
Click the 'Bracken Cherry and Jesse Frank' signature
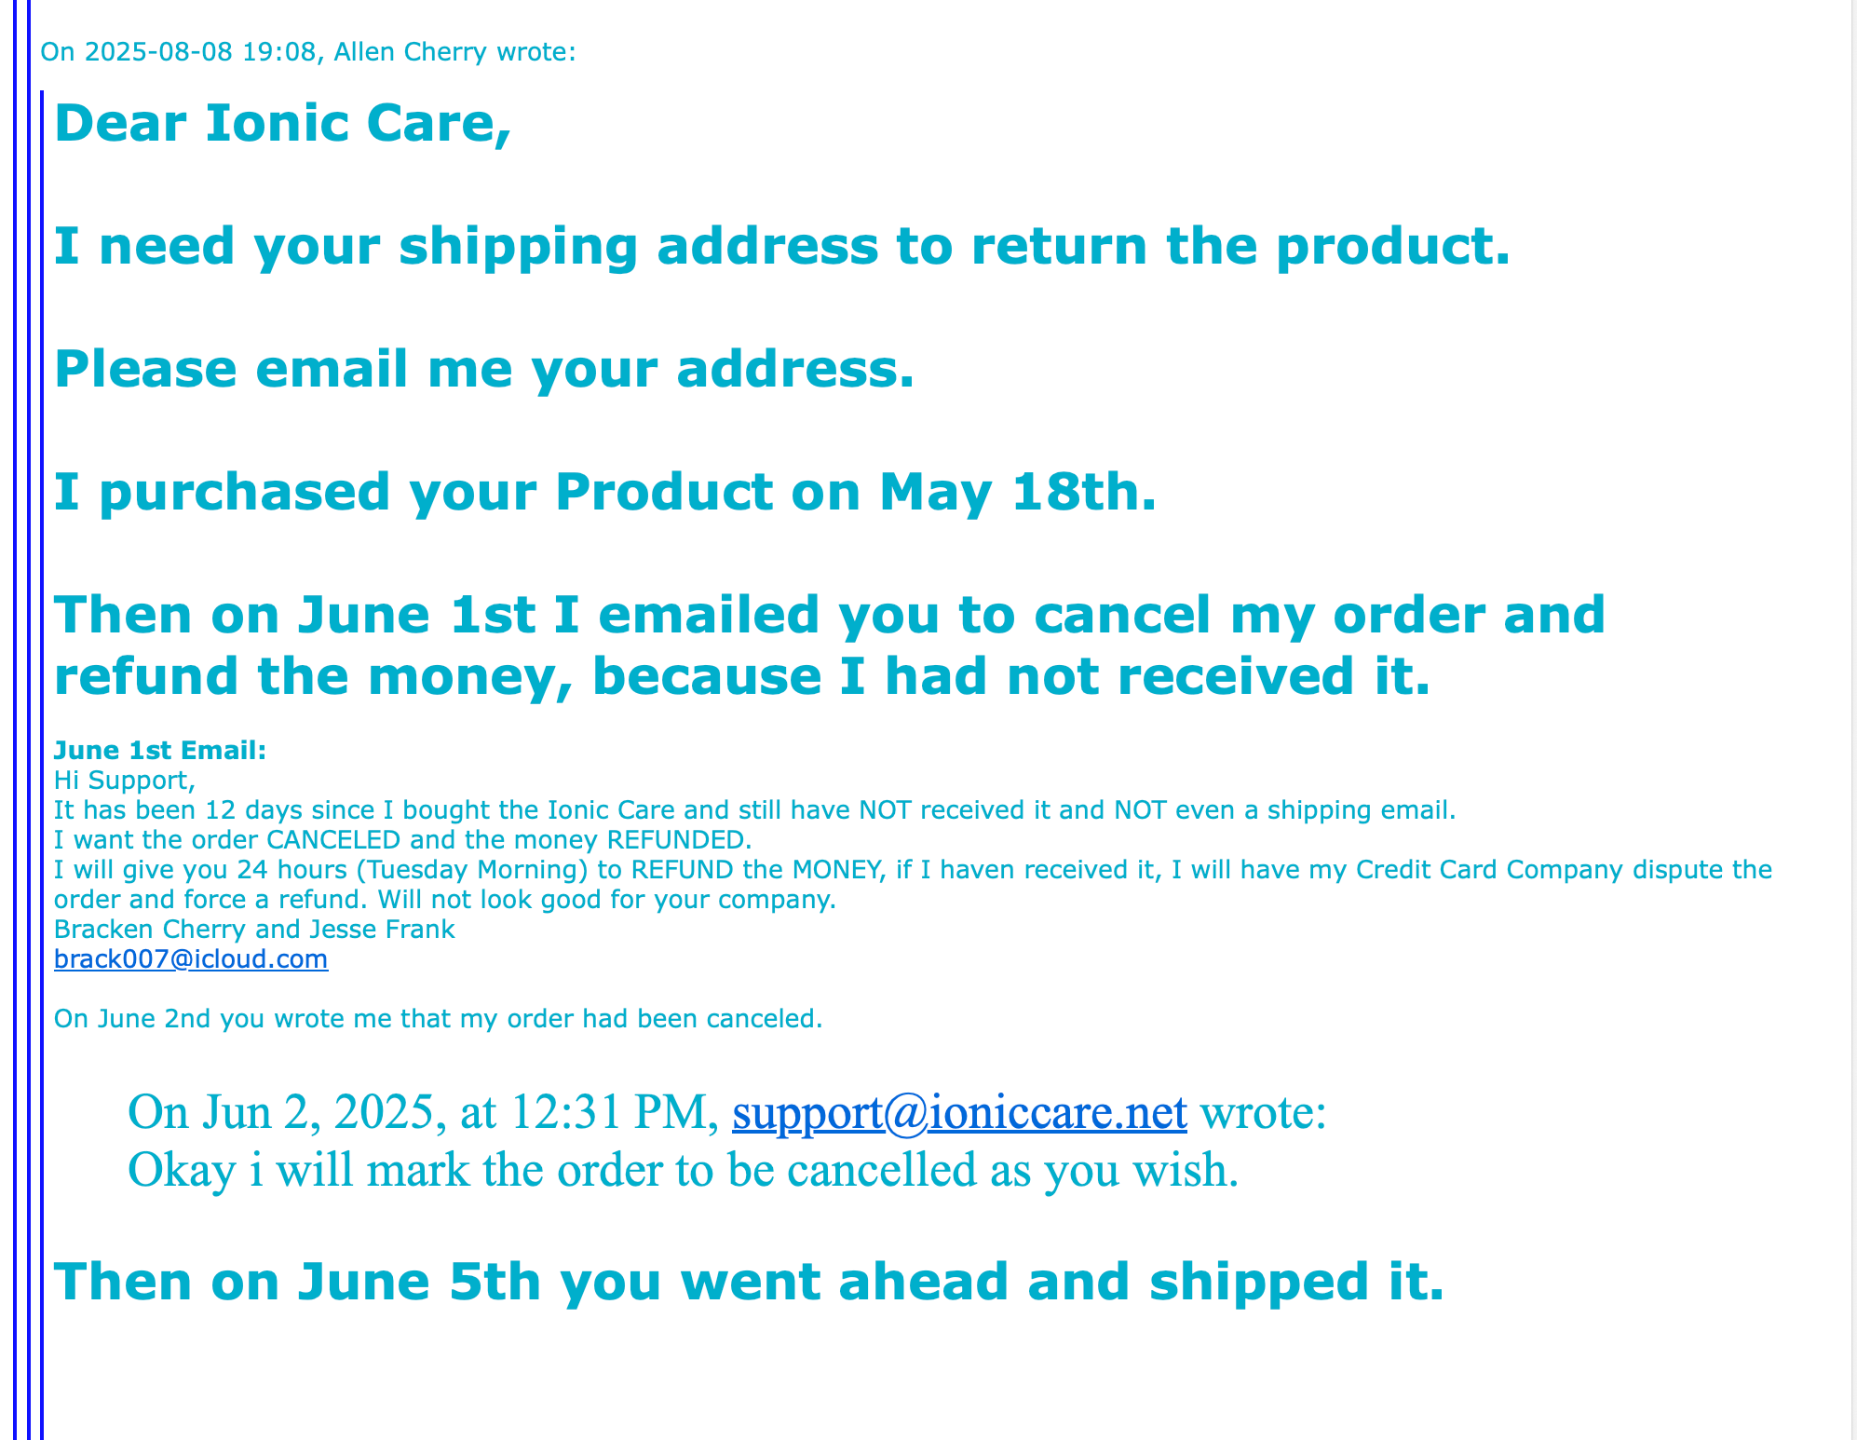coord(254,929)
